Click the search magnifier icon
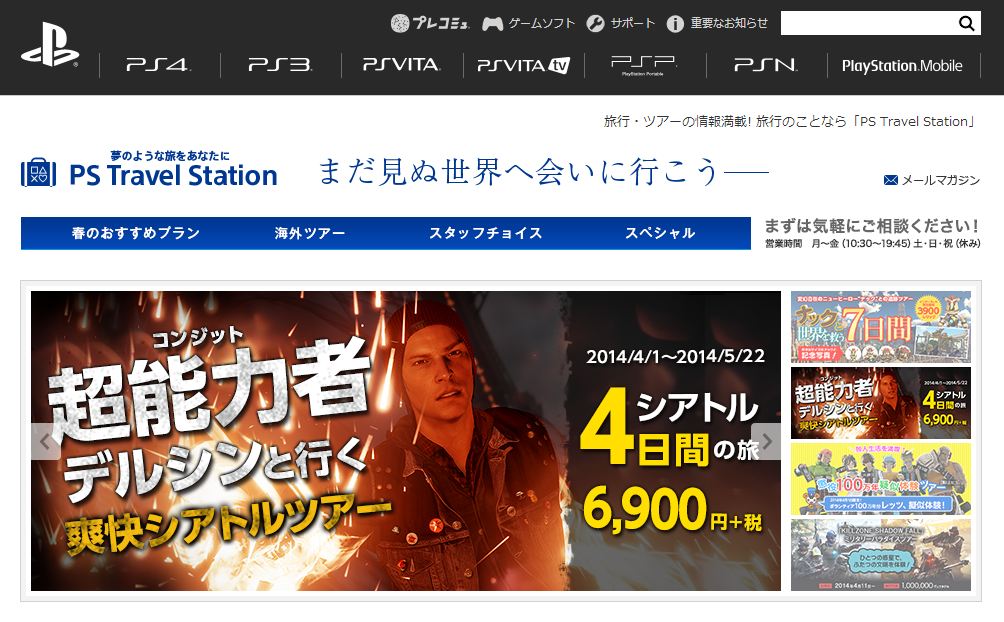1004x622 pixels. (x=966, y=24)
